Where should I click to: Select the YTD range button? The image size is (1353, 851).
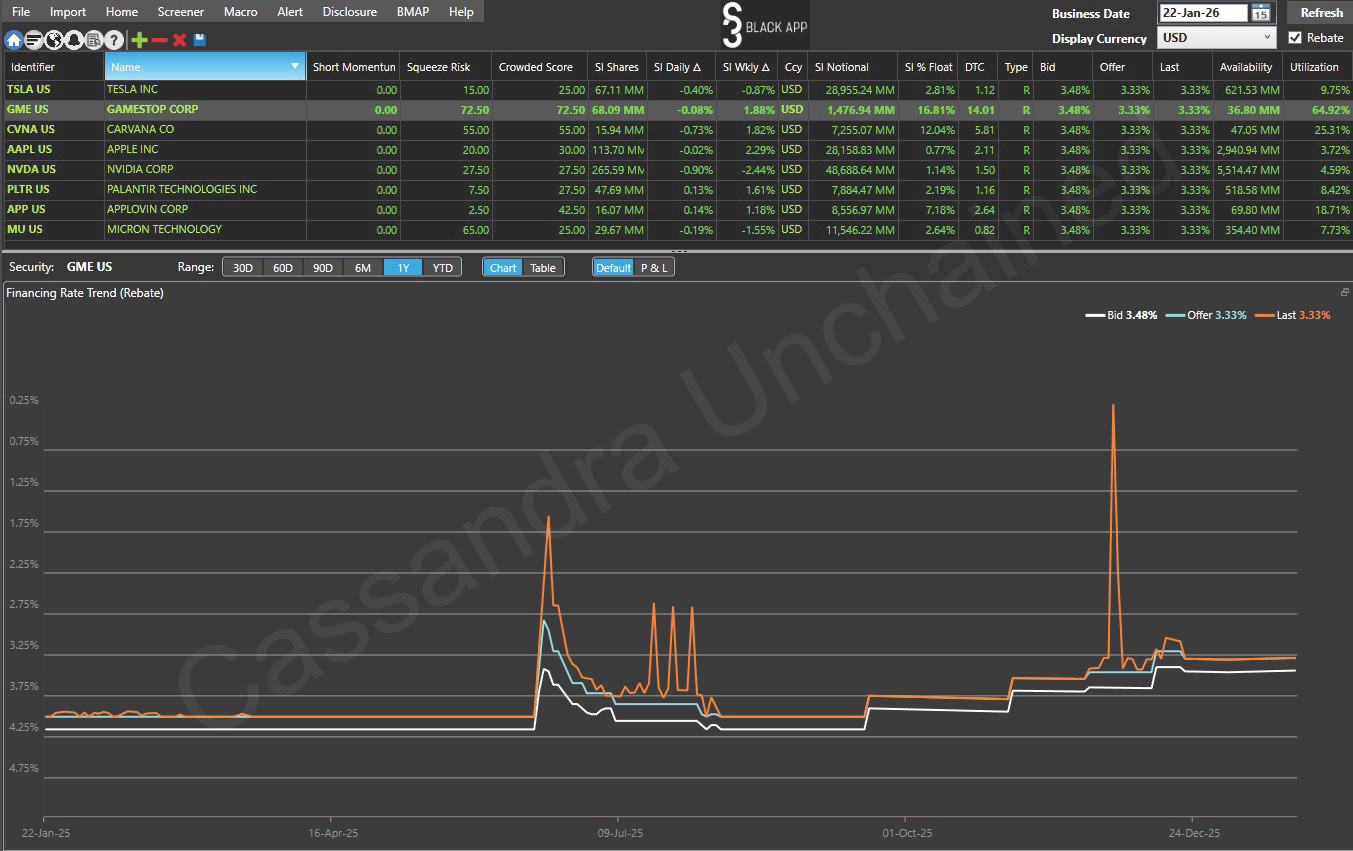pos(442,267)
